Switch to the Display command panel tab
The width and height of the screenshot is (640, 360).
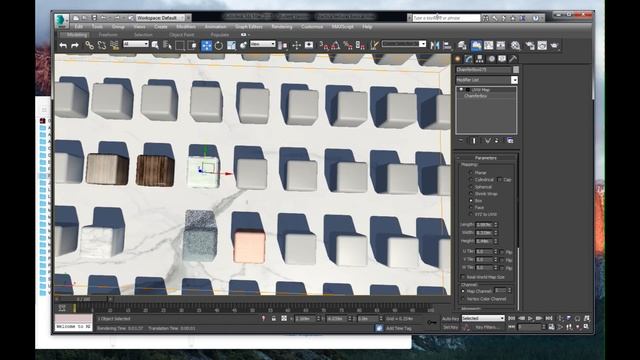[502, 59]
